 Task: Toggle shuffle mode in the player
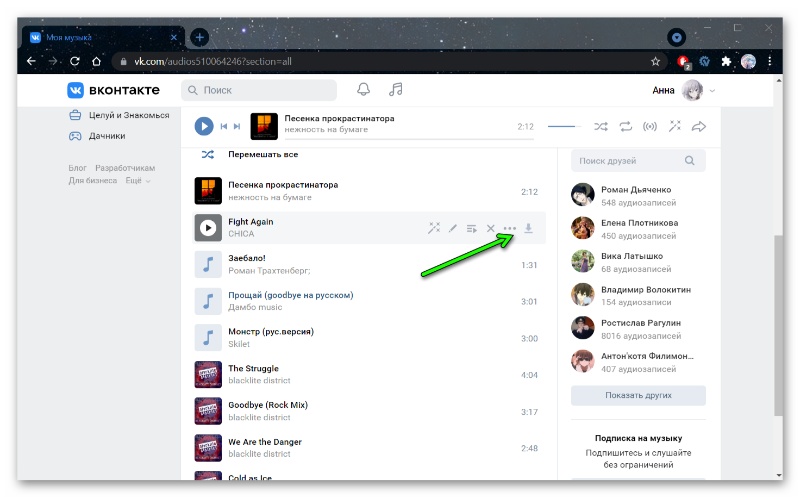coord(601,127)
